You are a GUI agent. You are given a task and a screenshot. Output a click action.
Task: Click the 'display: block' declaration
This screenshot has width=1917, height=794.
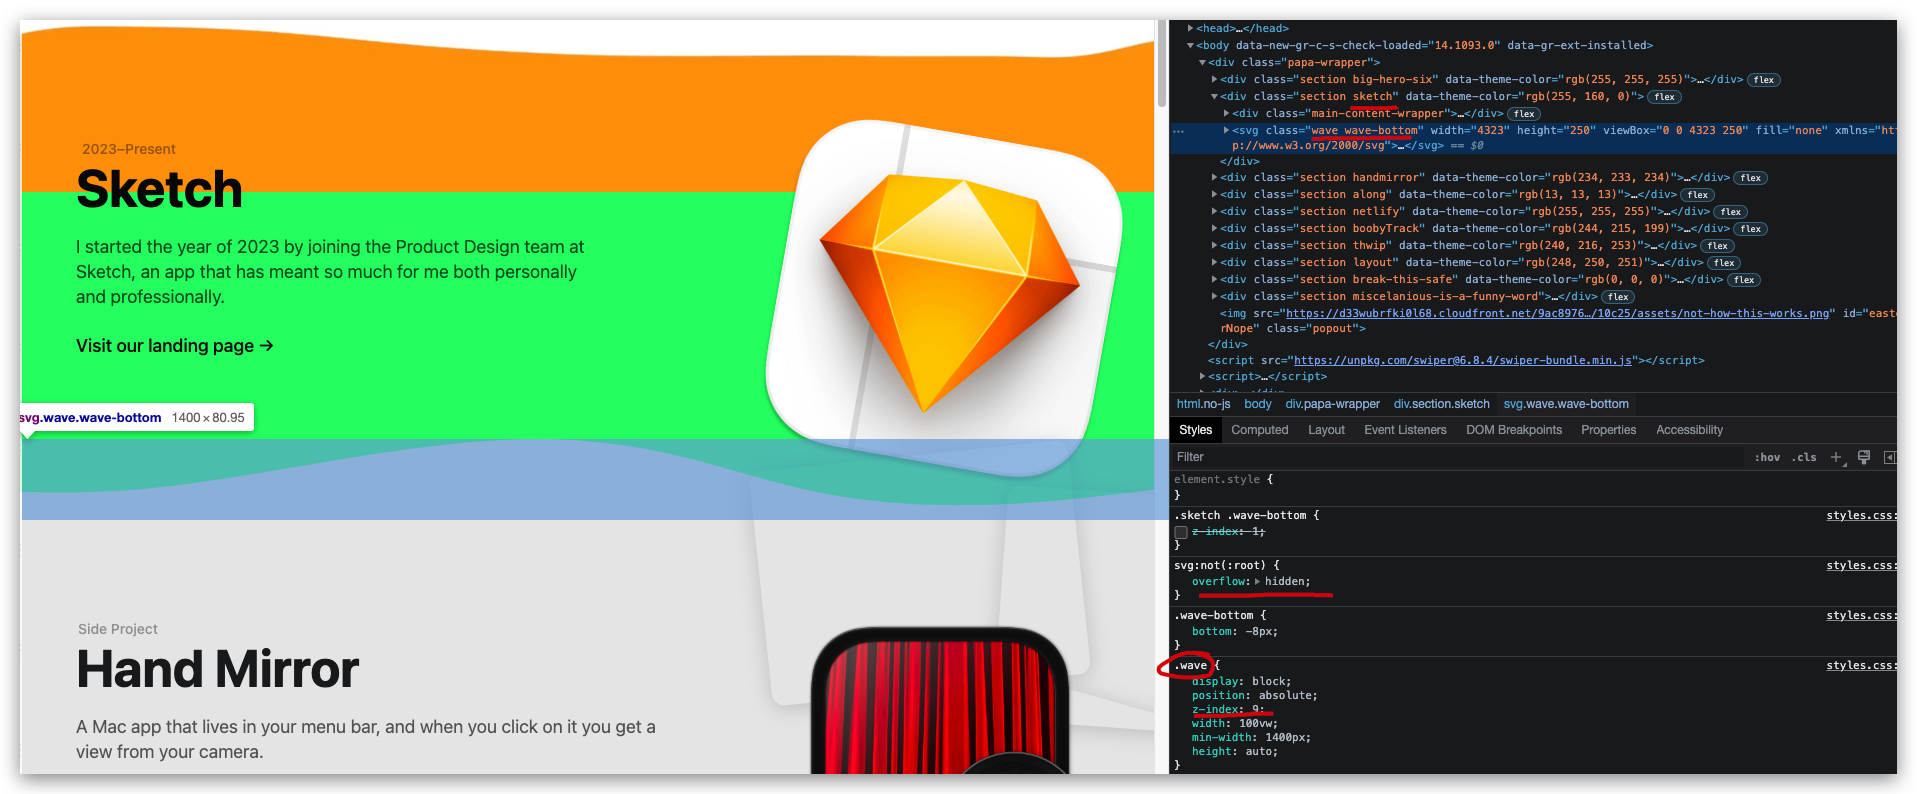(1241, 682)
